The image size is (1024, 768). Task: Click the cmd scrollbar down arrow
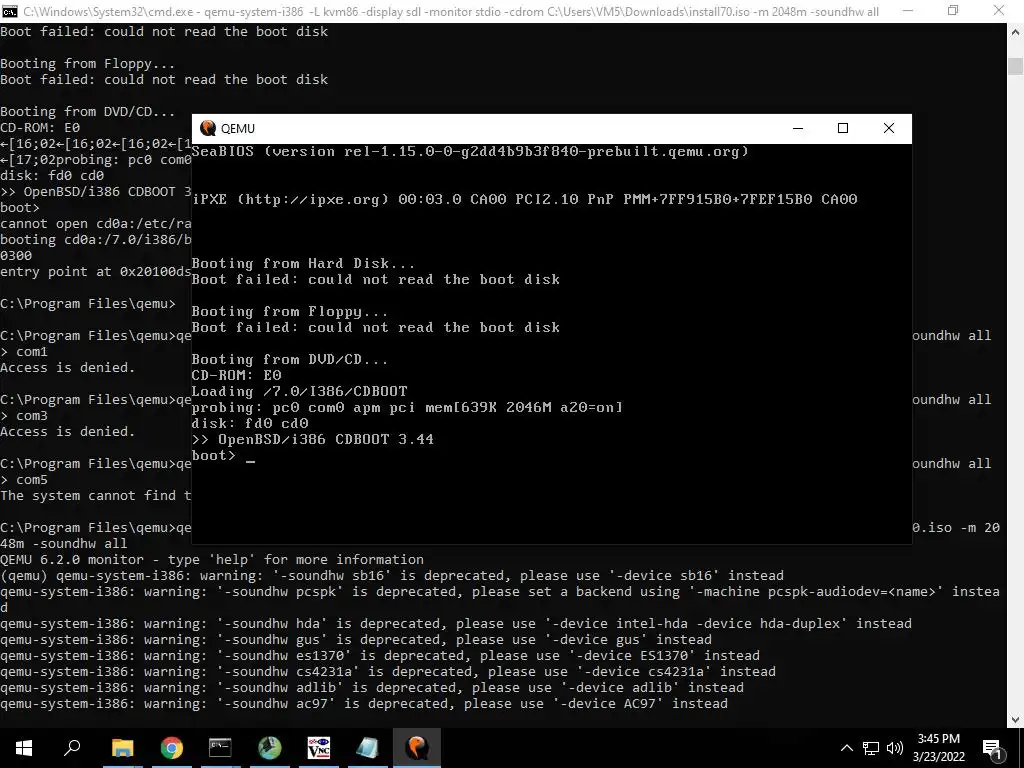point(1016,720)
